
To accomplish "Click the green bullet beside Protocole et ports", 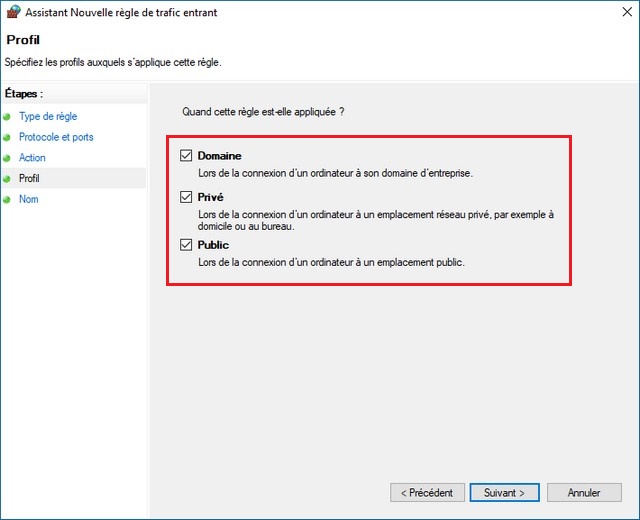I will pyautogui.click(x=7, y=138).
